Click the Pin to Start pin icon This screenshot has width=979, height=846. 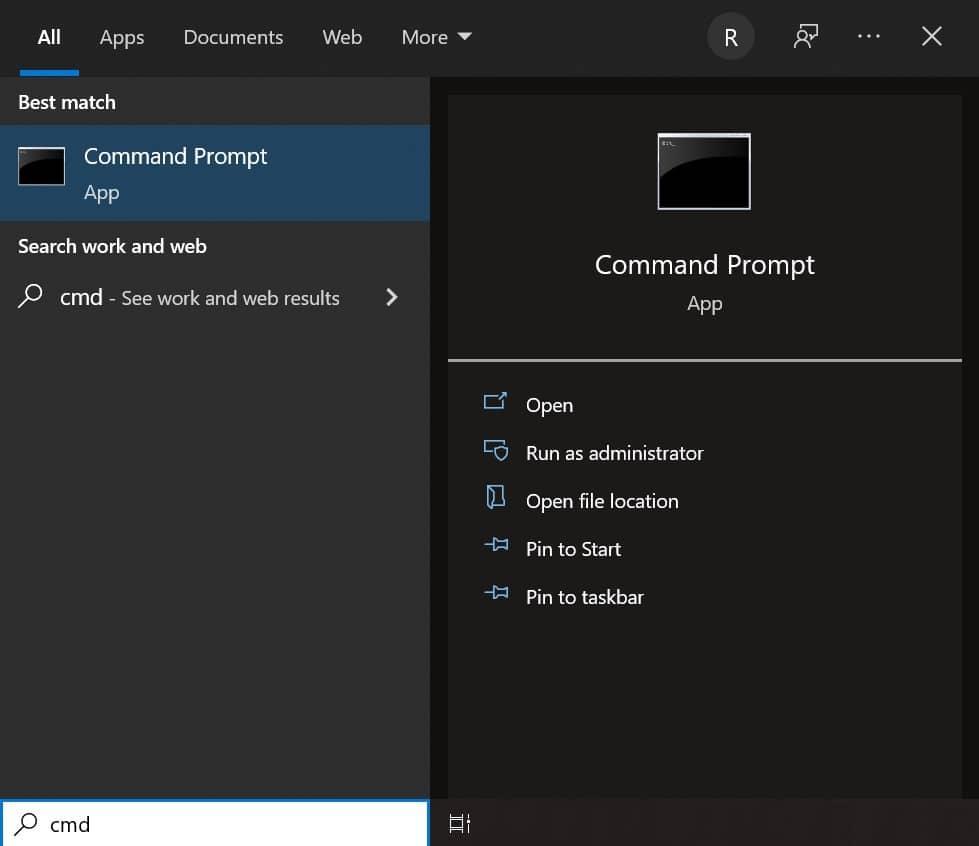pyautogui.click(x=495, y=546)
